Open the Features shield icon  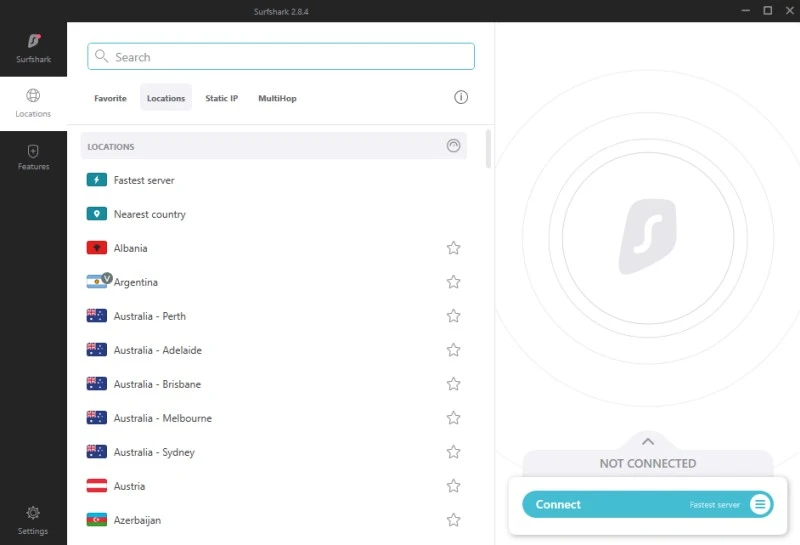tap(33, 151)
